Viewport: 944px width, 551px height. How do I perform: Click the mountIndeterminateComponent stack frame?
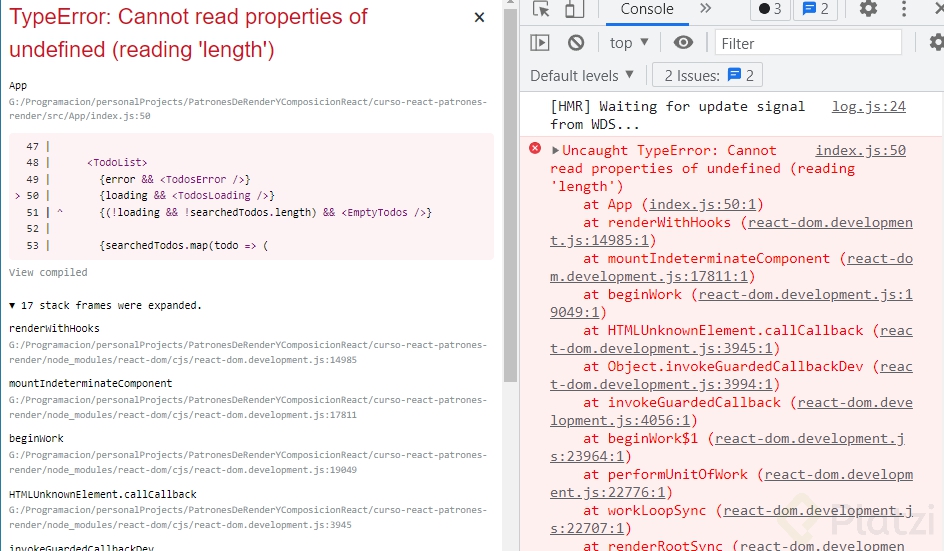click(x=90, y=384)
